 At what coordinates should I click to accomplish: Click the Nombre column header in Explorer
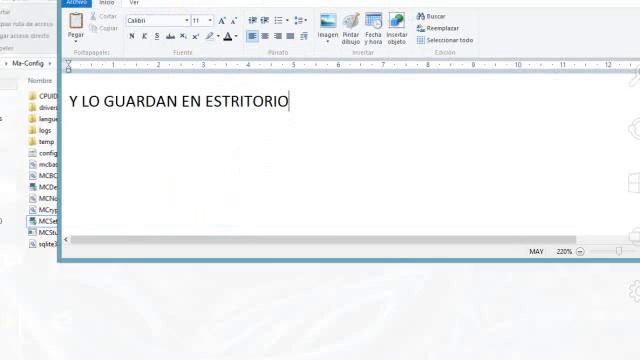click(x=40, y=81)
